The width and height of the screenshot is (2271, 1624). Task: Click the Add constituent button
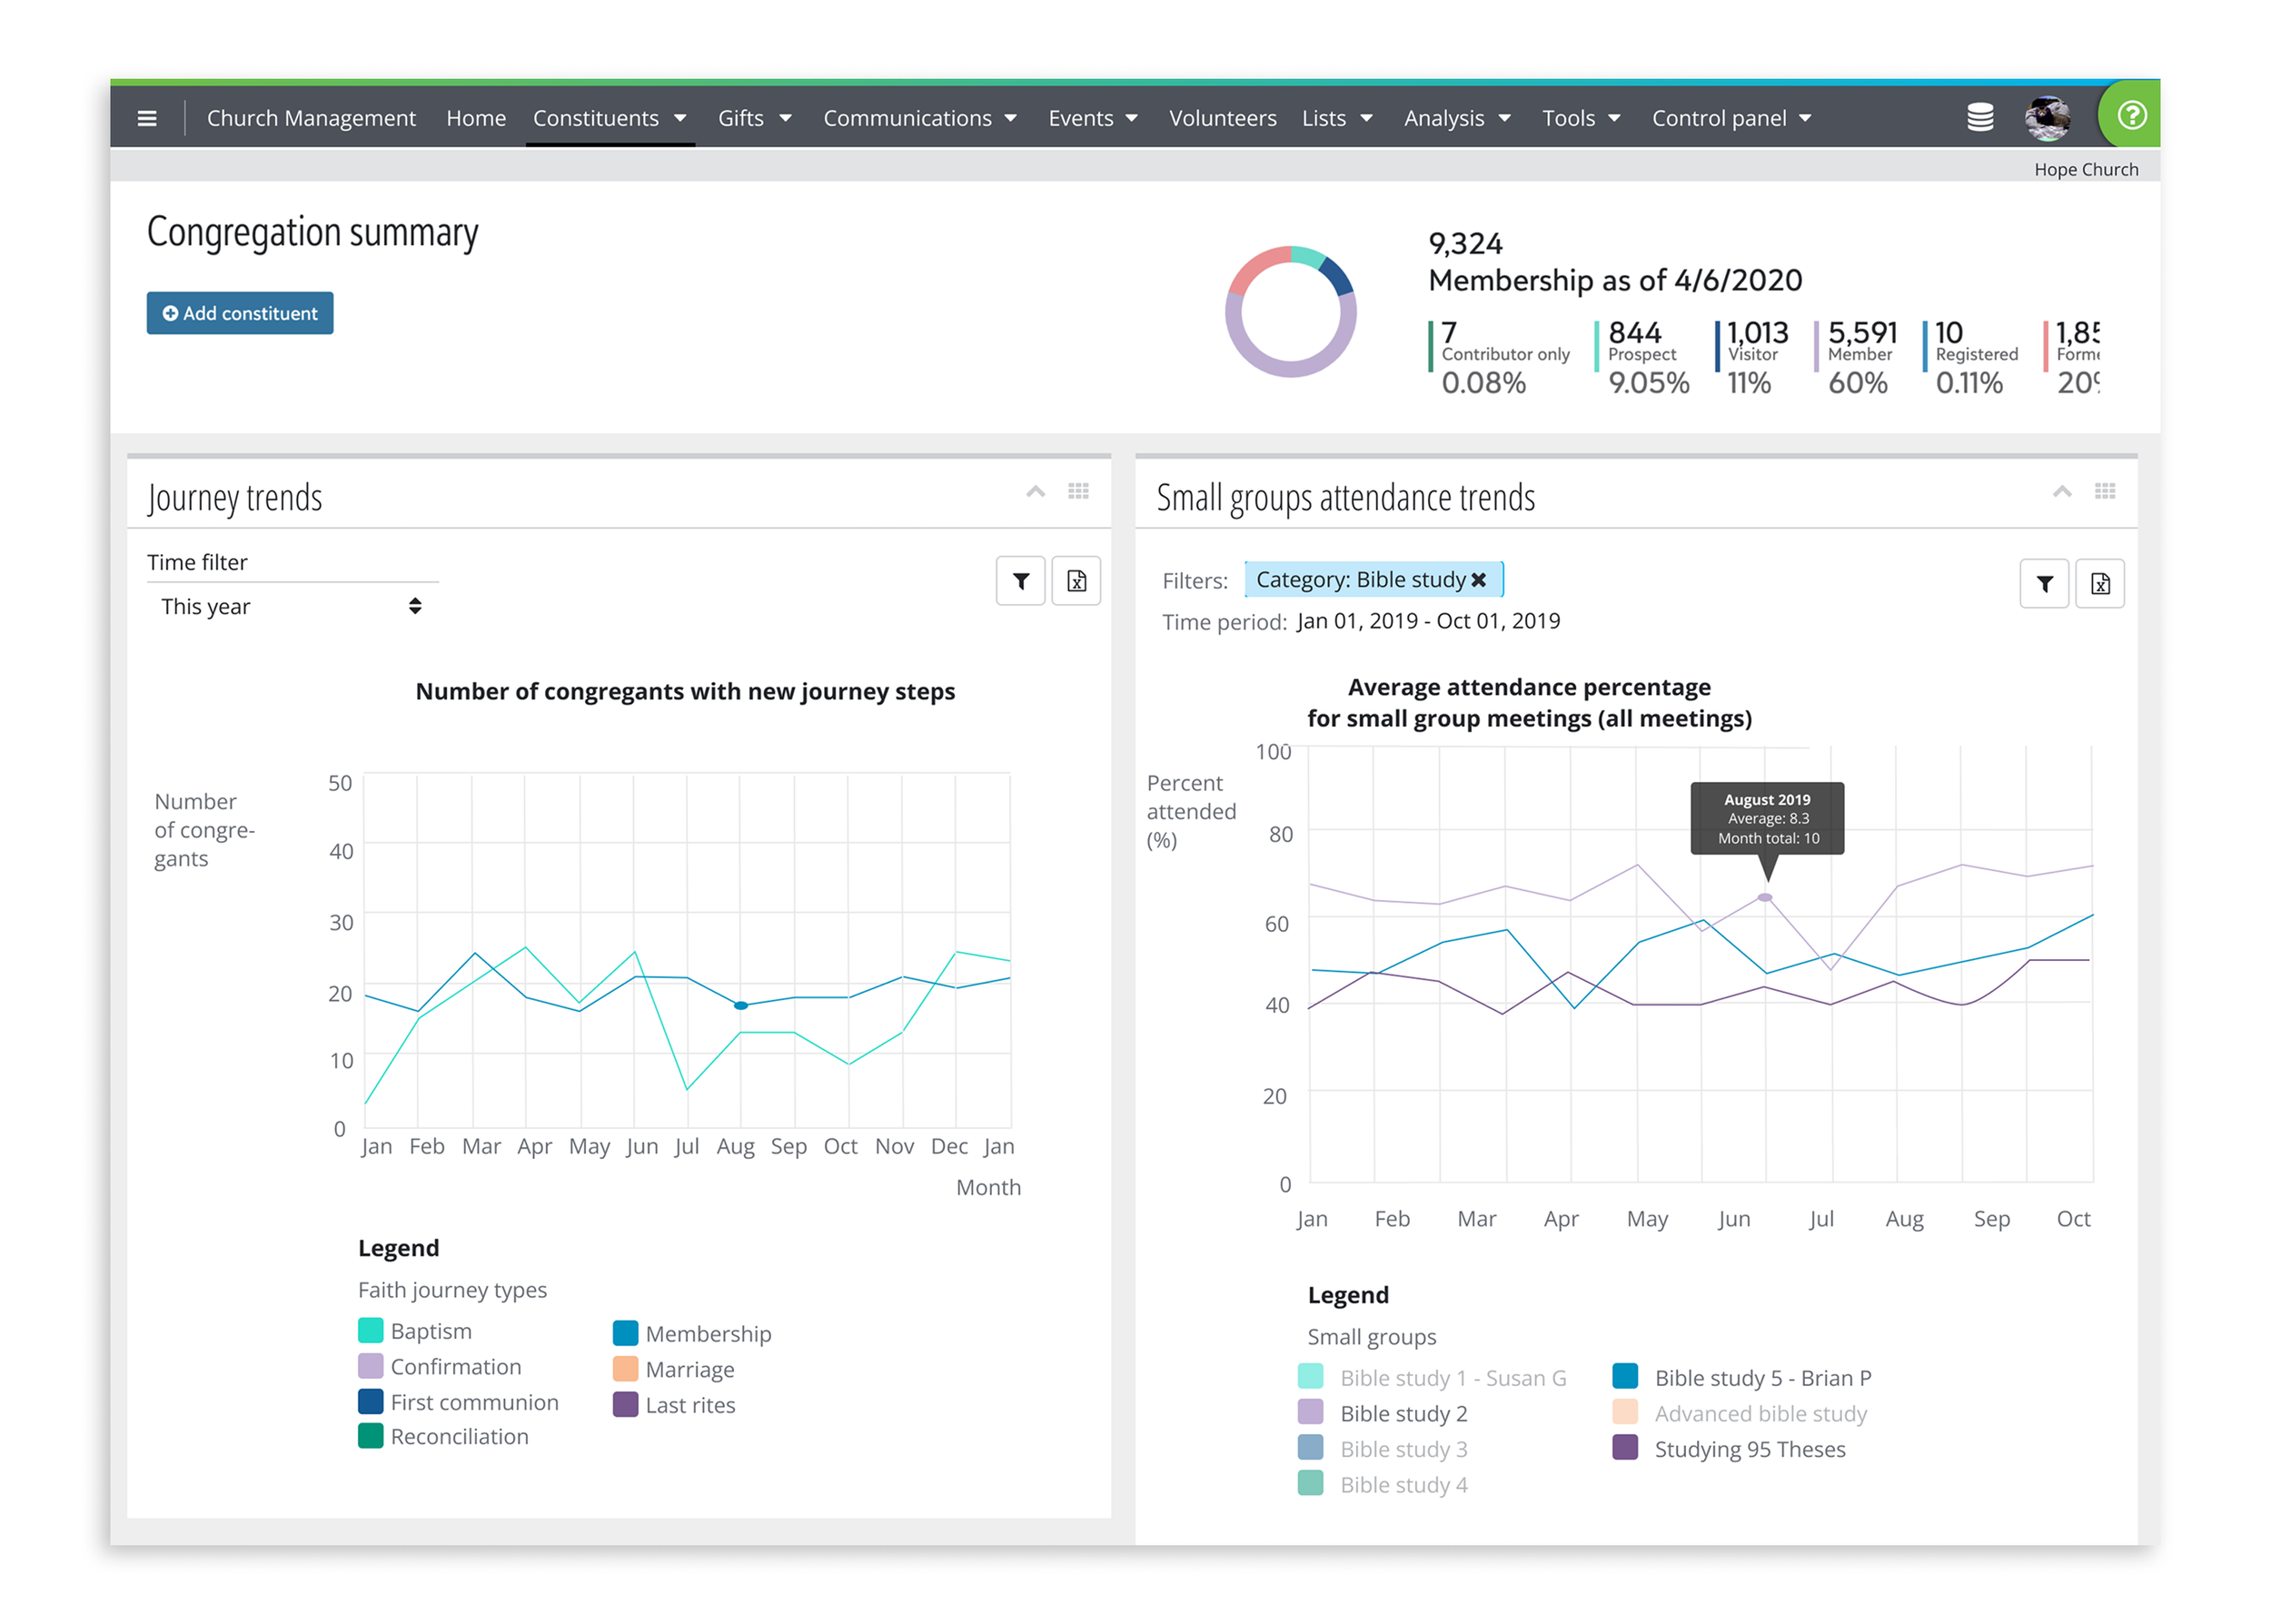pyautogui.click(x=240, y=313)
